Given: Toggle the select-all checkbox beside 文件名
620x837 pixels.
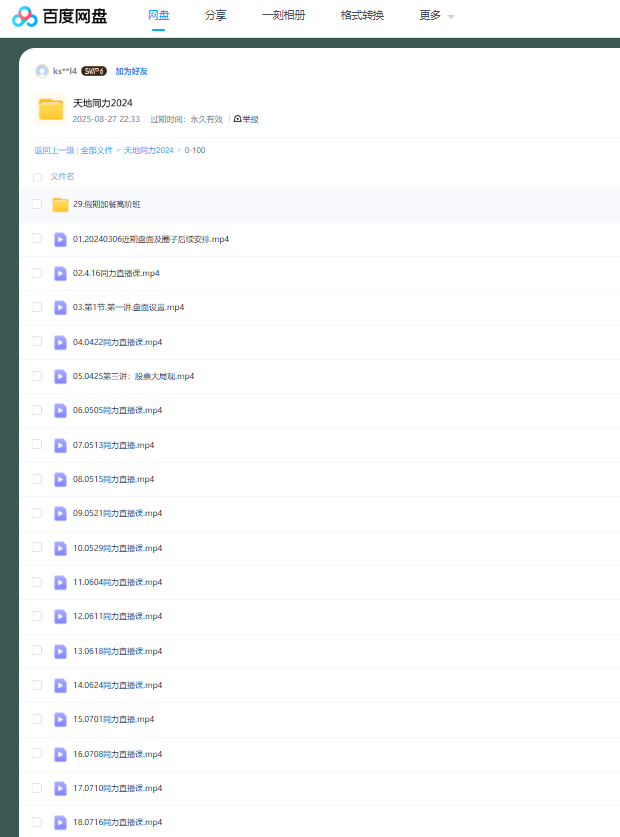Looking at the screenshot, I should point(37,177).
